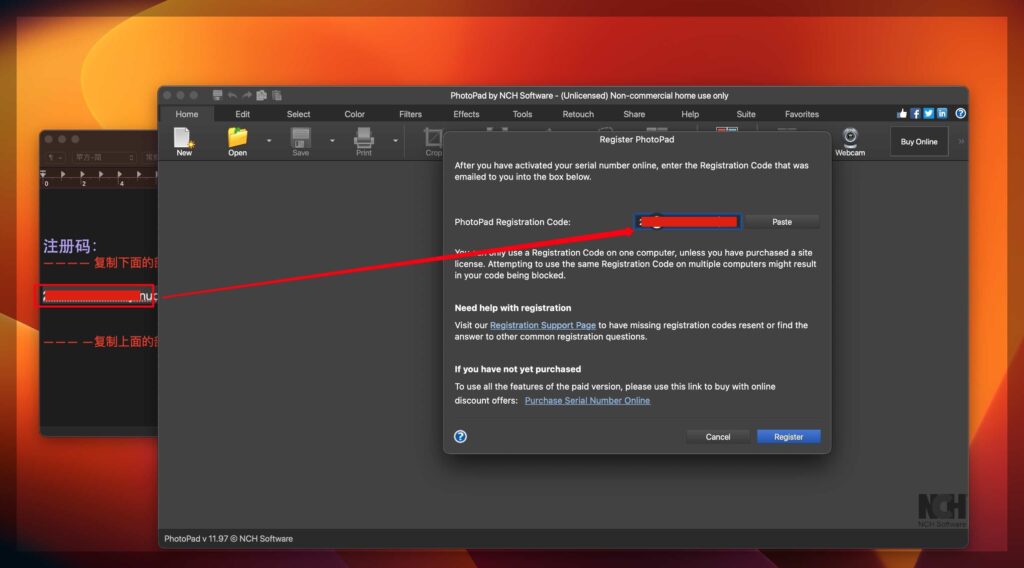
Task: Click the Print toolbar icon
Action: coord(364,142)
